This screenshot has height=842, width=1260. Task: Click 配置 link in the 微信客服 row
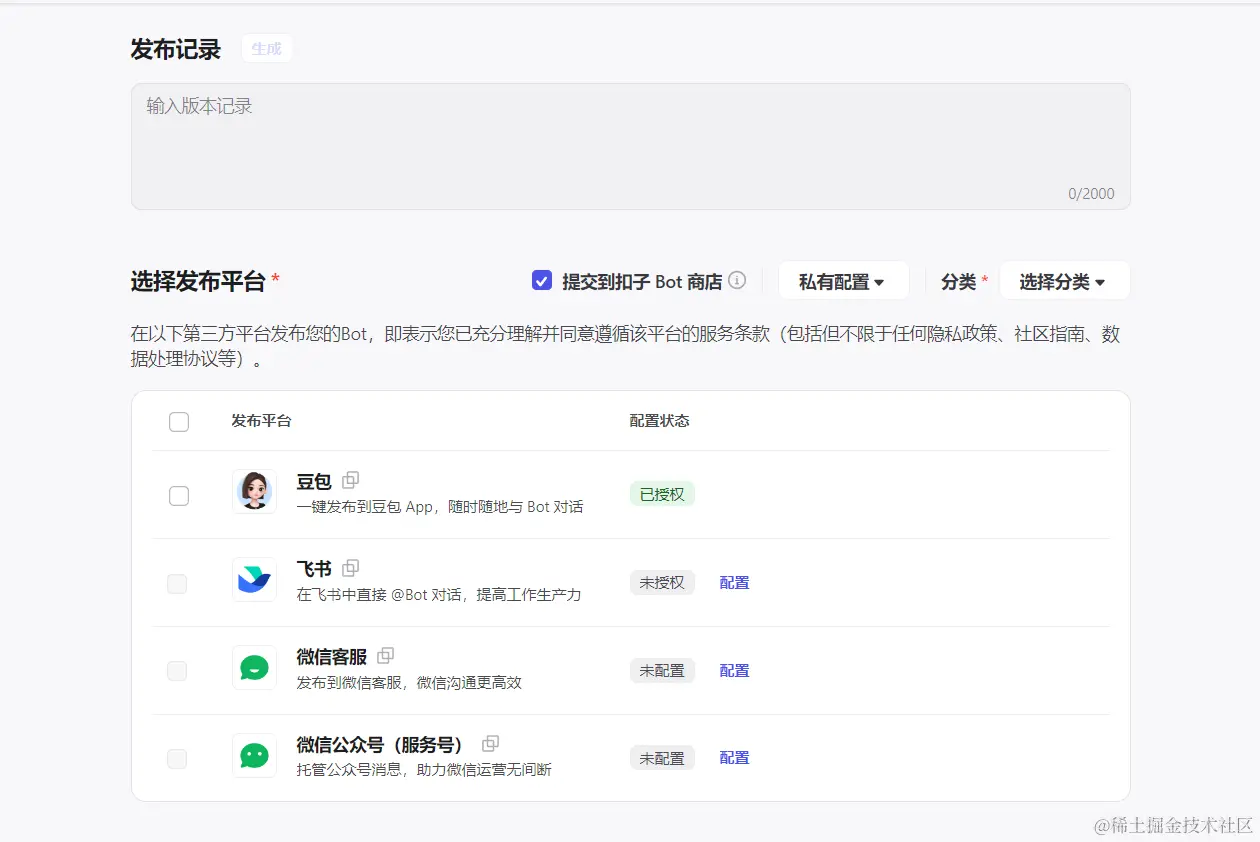734,670
